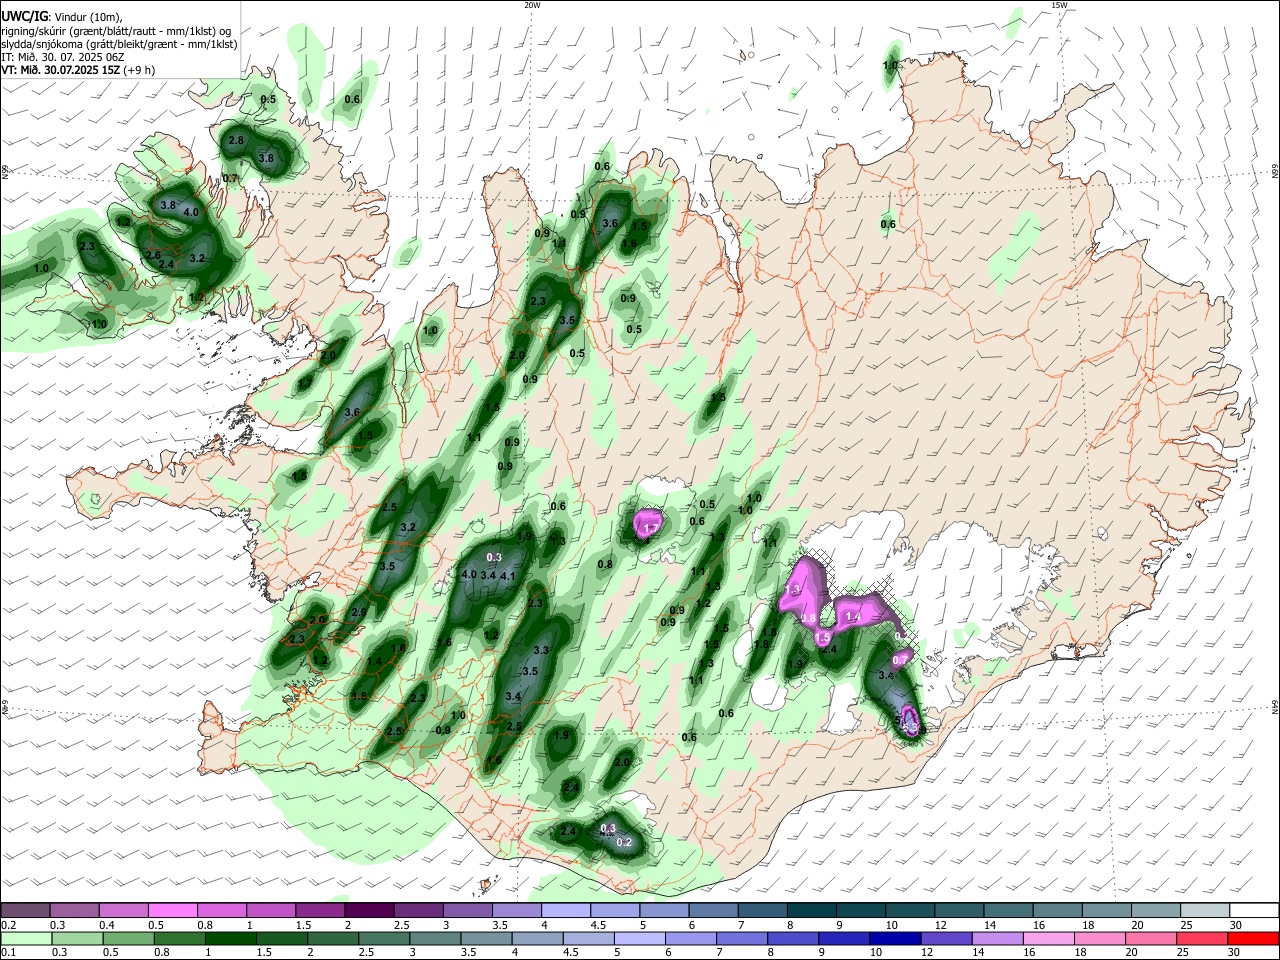Click the '0.2' label in the top legend row
This screenshot has height=960, width=1280.
click(x=9, y=925)
